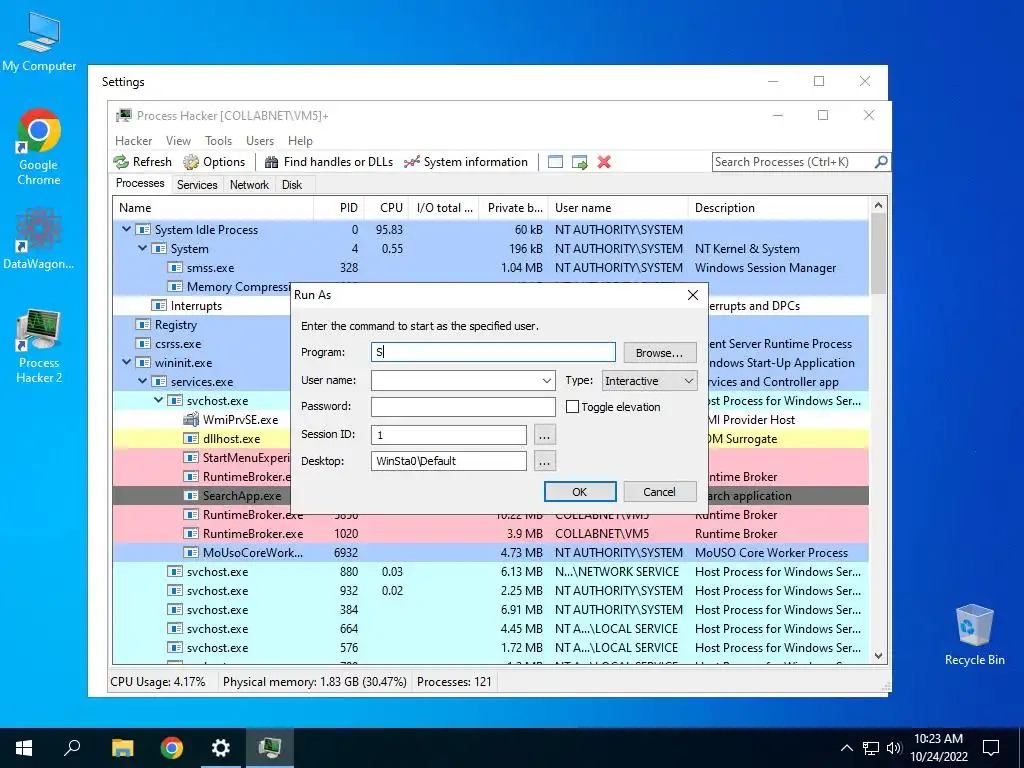Image resolution: width=1024 pixels, height=768 pixels.
Task: Collapse the wininit.exe node
Action: pos(126,362)
